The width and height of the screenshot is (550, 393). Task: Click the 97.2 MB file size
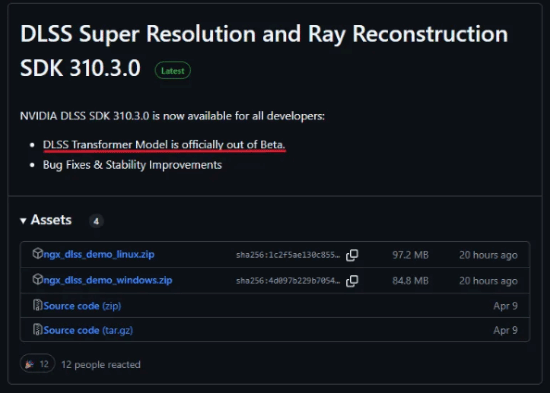pos(410,255)
